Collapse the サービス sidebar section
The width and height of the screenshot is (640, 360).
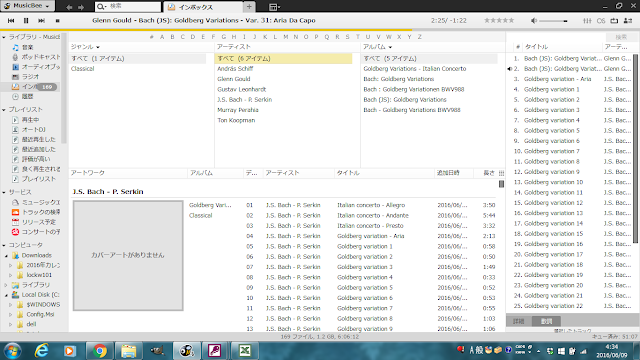coord(4,192)
